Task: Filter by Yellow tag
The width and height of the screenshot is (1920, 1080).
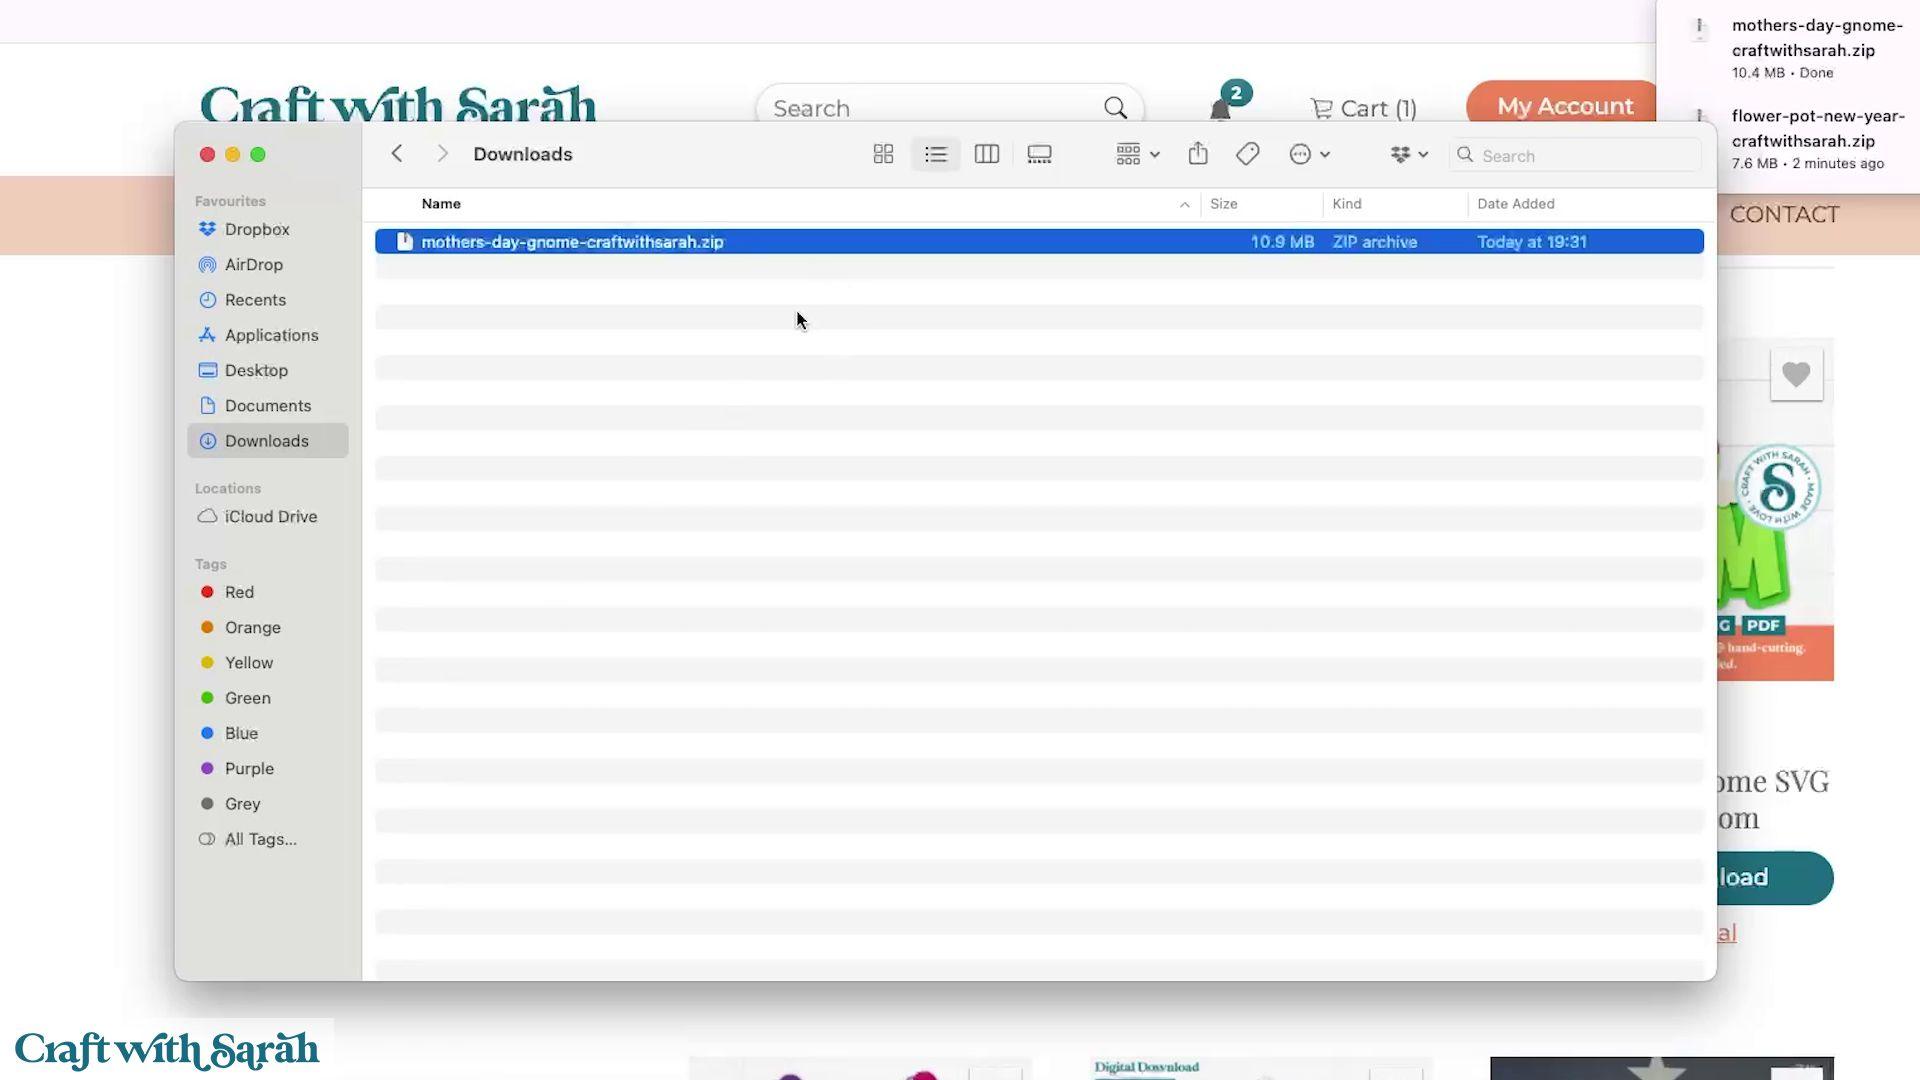Action: tap(267, 663)
